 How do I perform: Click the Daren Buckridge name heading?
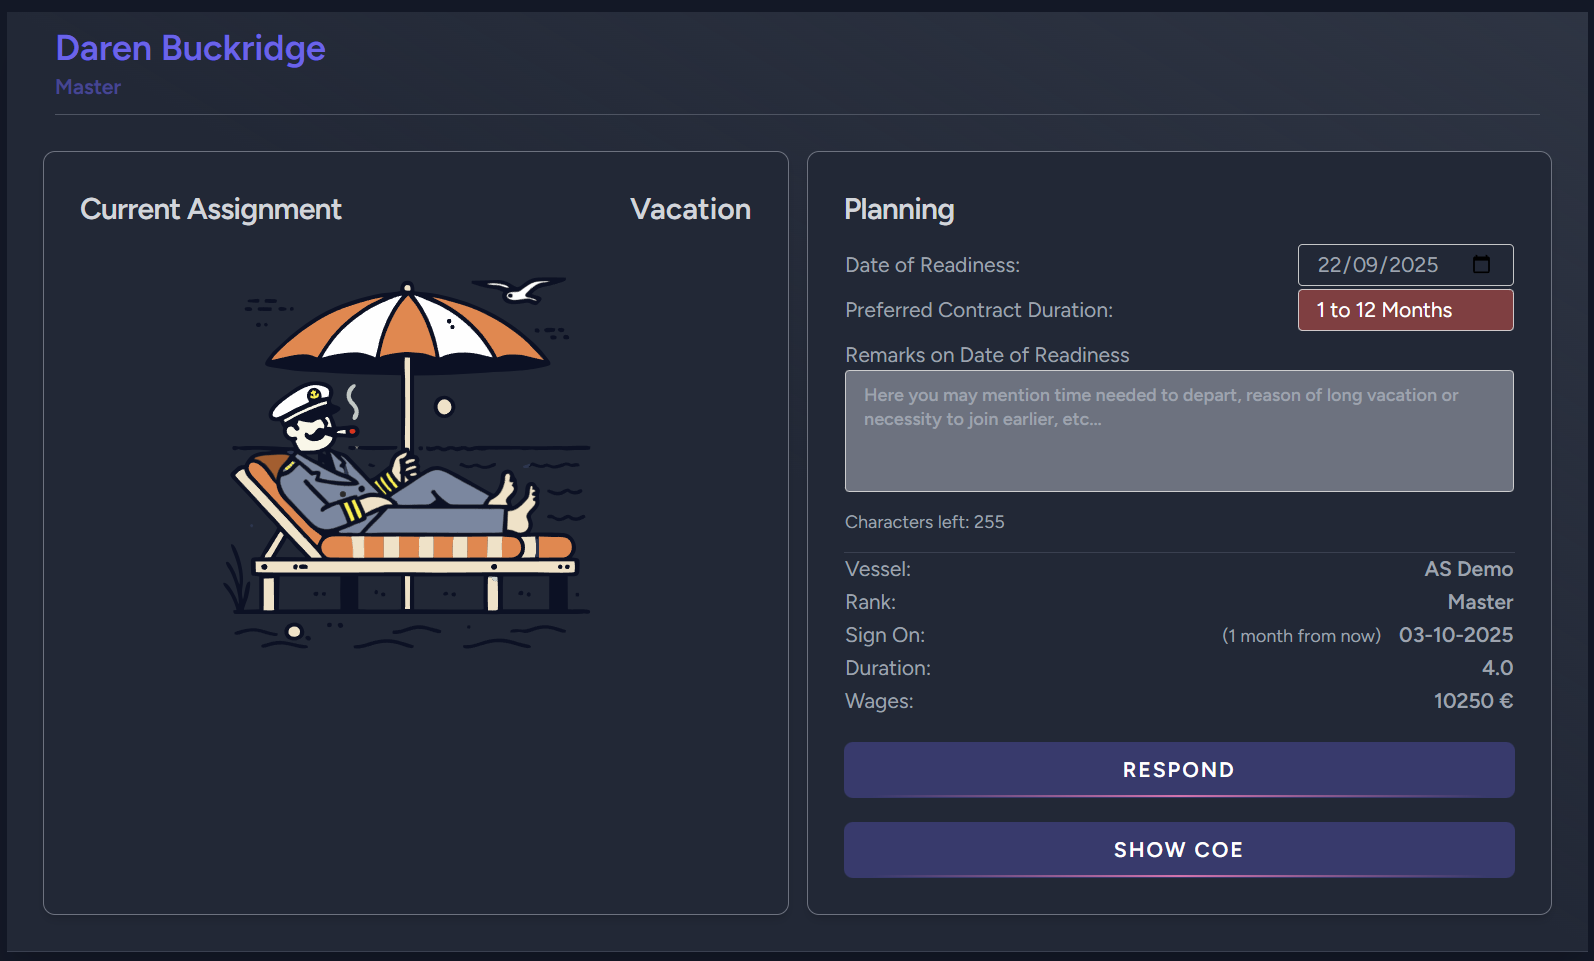tap(190, 47)
